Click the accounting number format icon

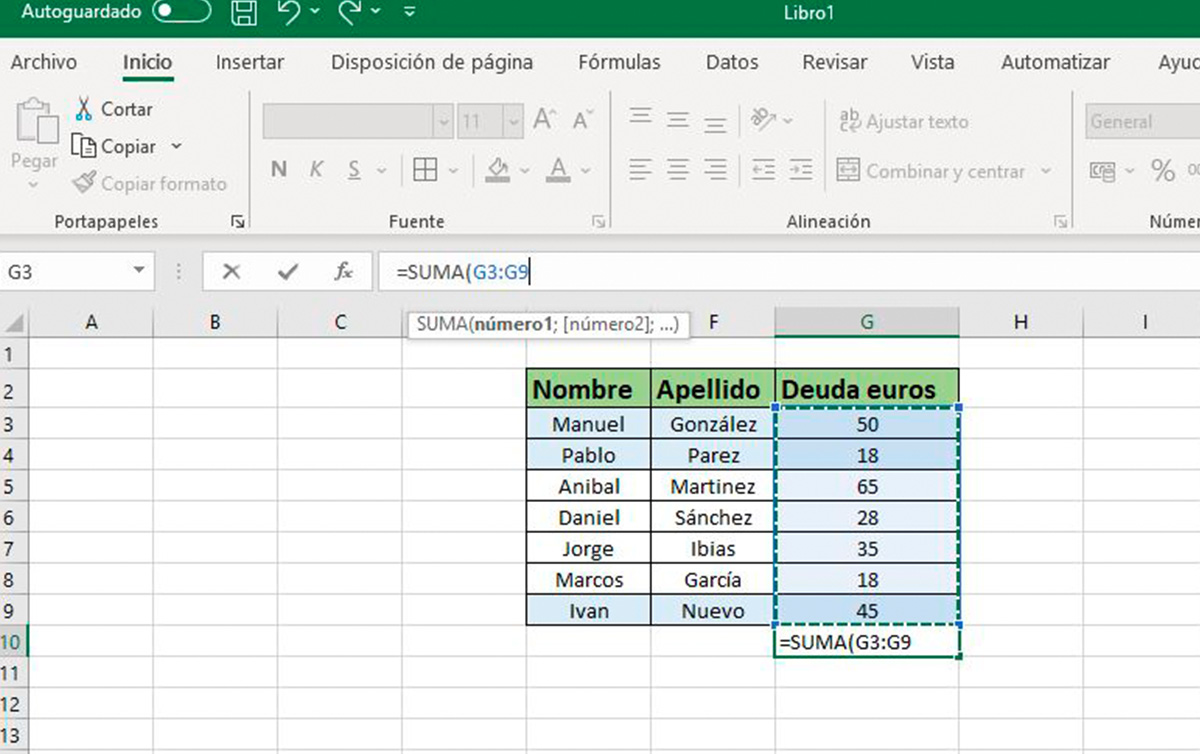1103,171
